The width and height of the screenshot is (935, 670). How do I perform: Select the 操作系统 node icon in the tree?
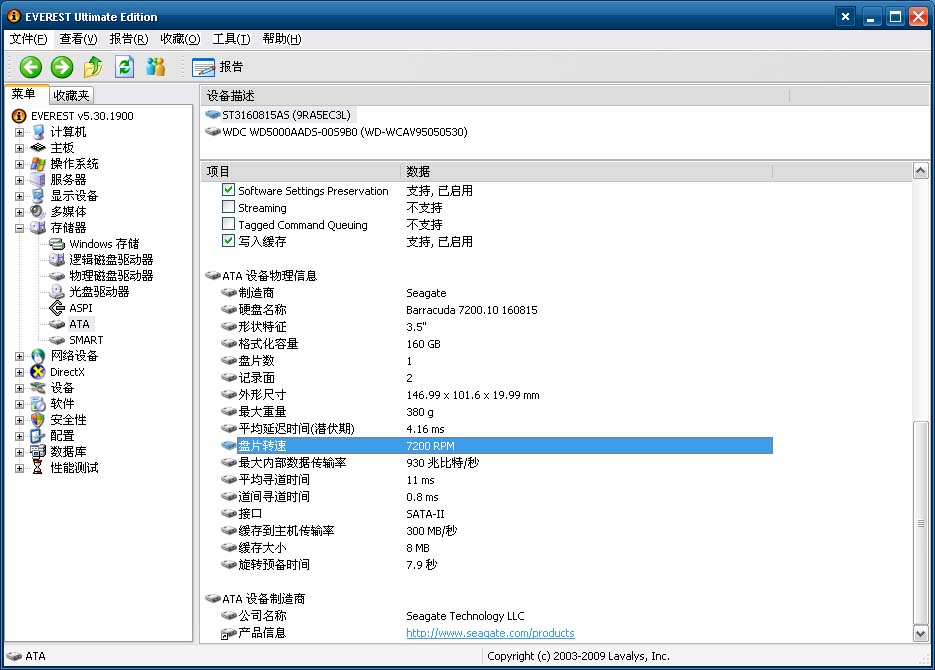[x=38, y=164]
